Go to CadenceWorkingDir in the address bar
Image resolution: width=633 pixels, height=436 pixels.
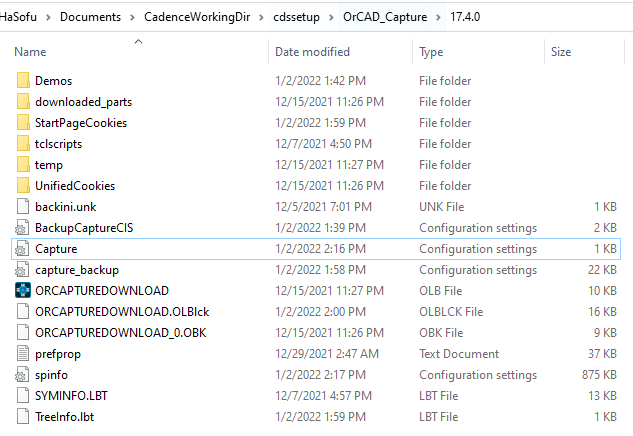pos(197,17)
